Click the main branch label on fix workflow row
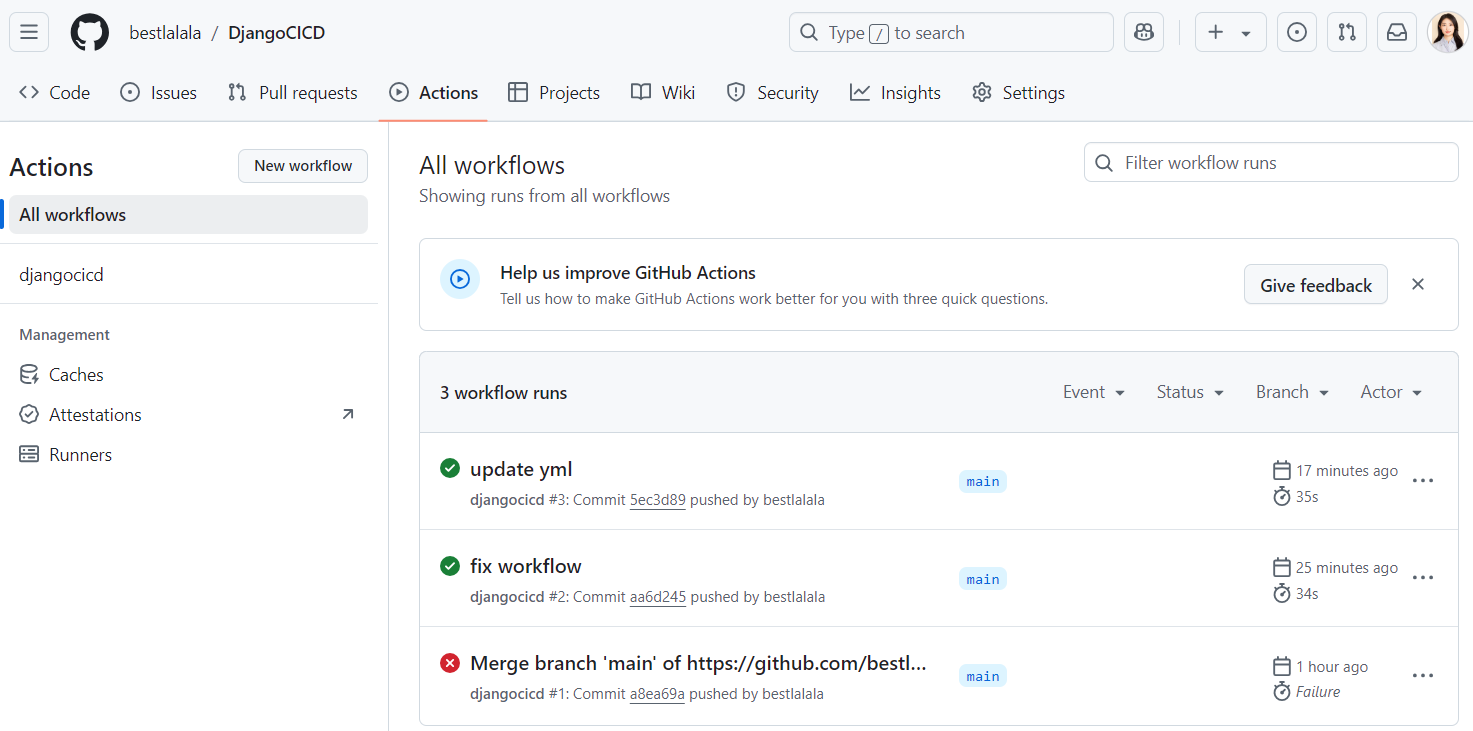Viewport: 1473px width, 731px height. [983, 579]
